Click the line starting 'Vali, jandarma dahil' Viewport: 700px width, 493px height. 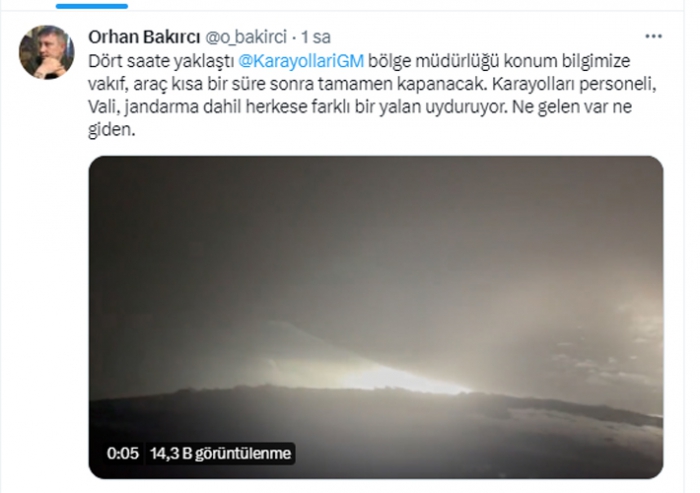tap(360, 107)
